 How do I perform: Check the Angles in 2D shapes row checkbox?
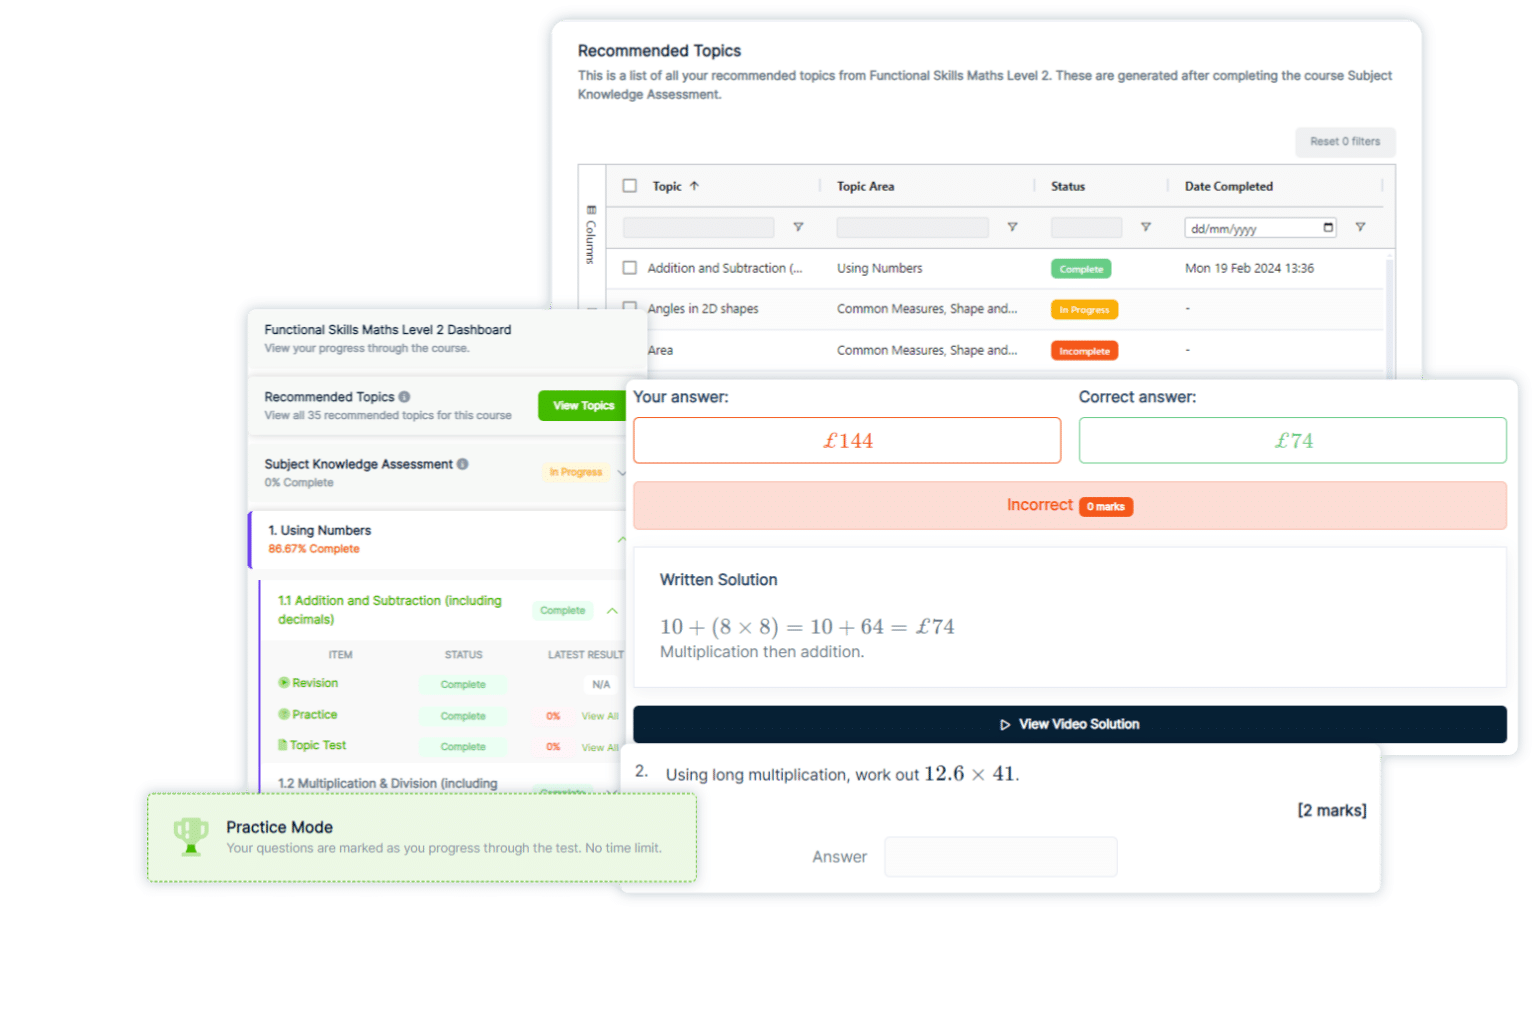pos(630,307)
